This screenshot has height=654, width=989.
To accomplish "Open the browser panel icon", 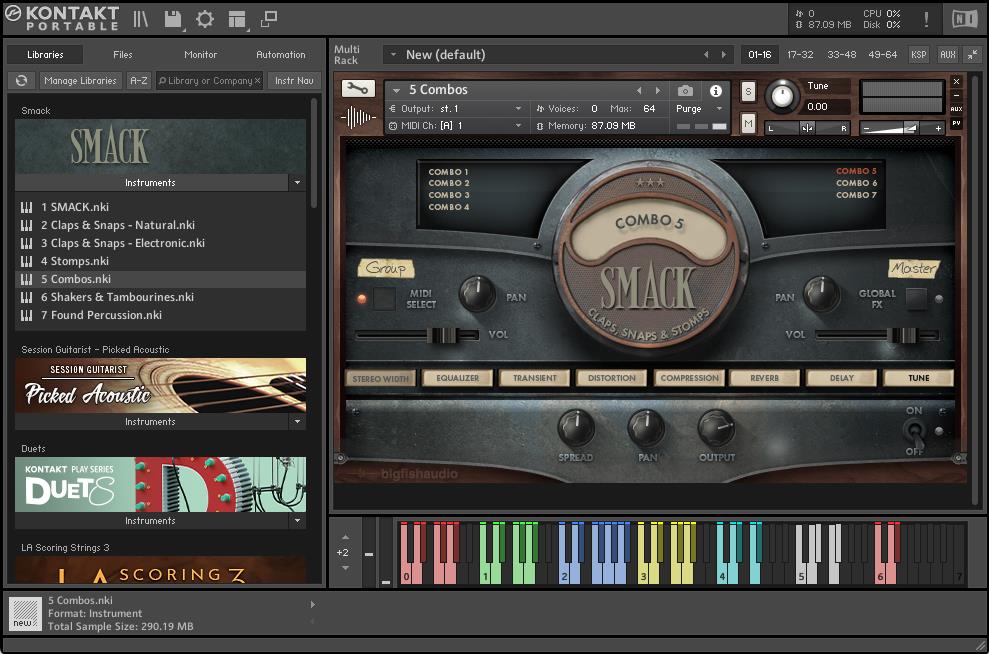I will pyautogui.click(x=141, y=19).
